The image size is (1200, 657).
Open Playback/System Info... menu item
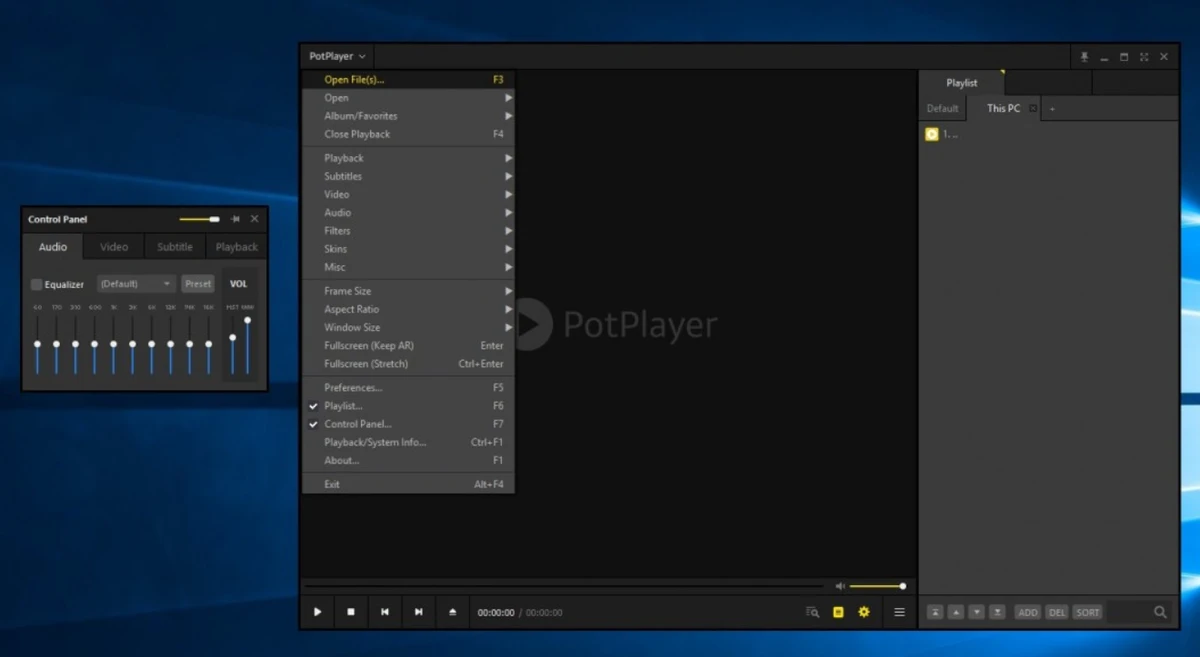[x=408, y=442]
